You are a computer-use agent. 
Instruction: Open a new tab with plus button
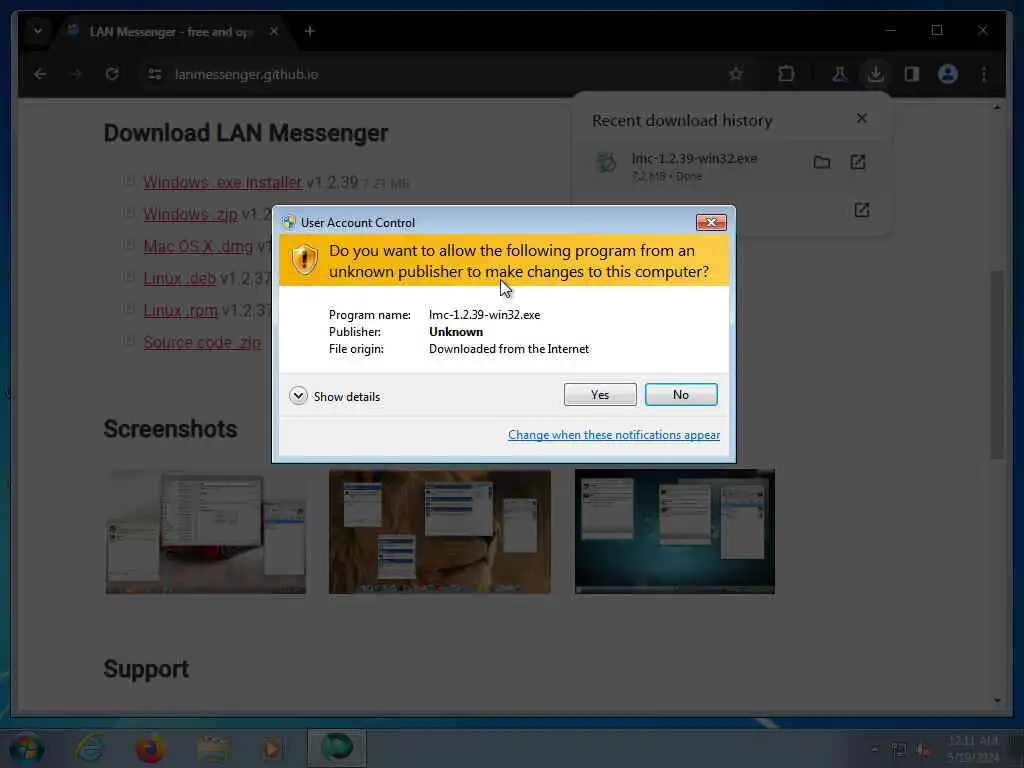click(x=310, y=31)
